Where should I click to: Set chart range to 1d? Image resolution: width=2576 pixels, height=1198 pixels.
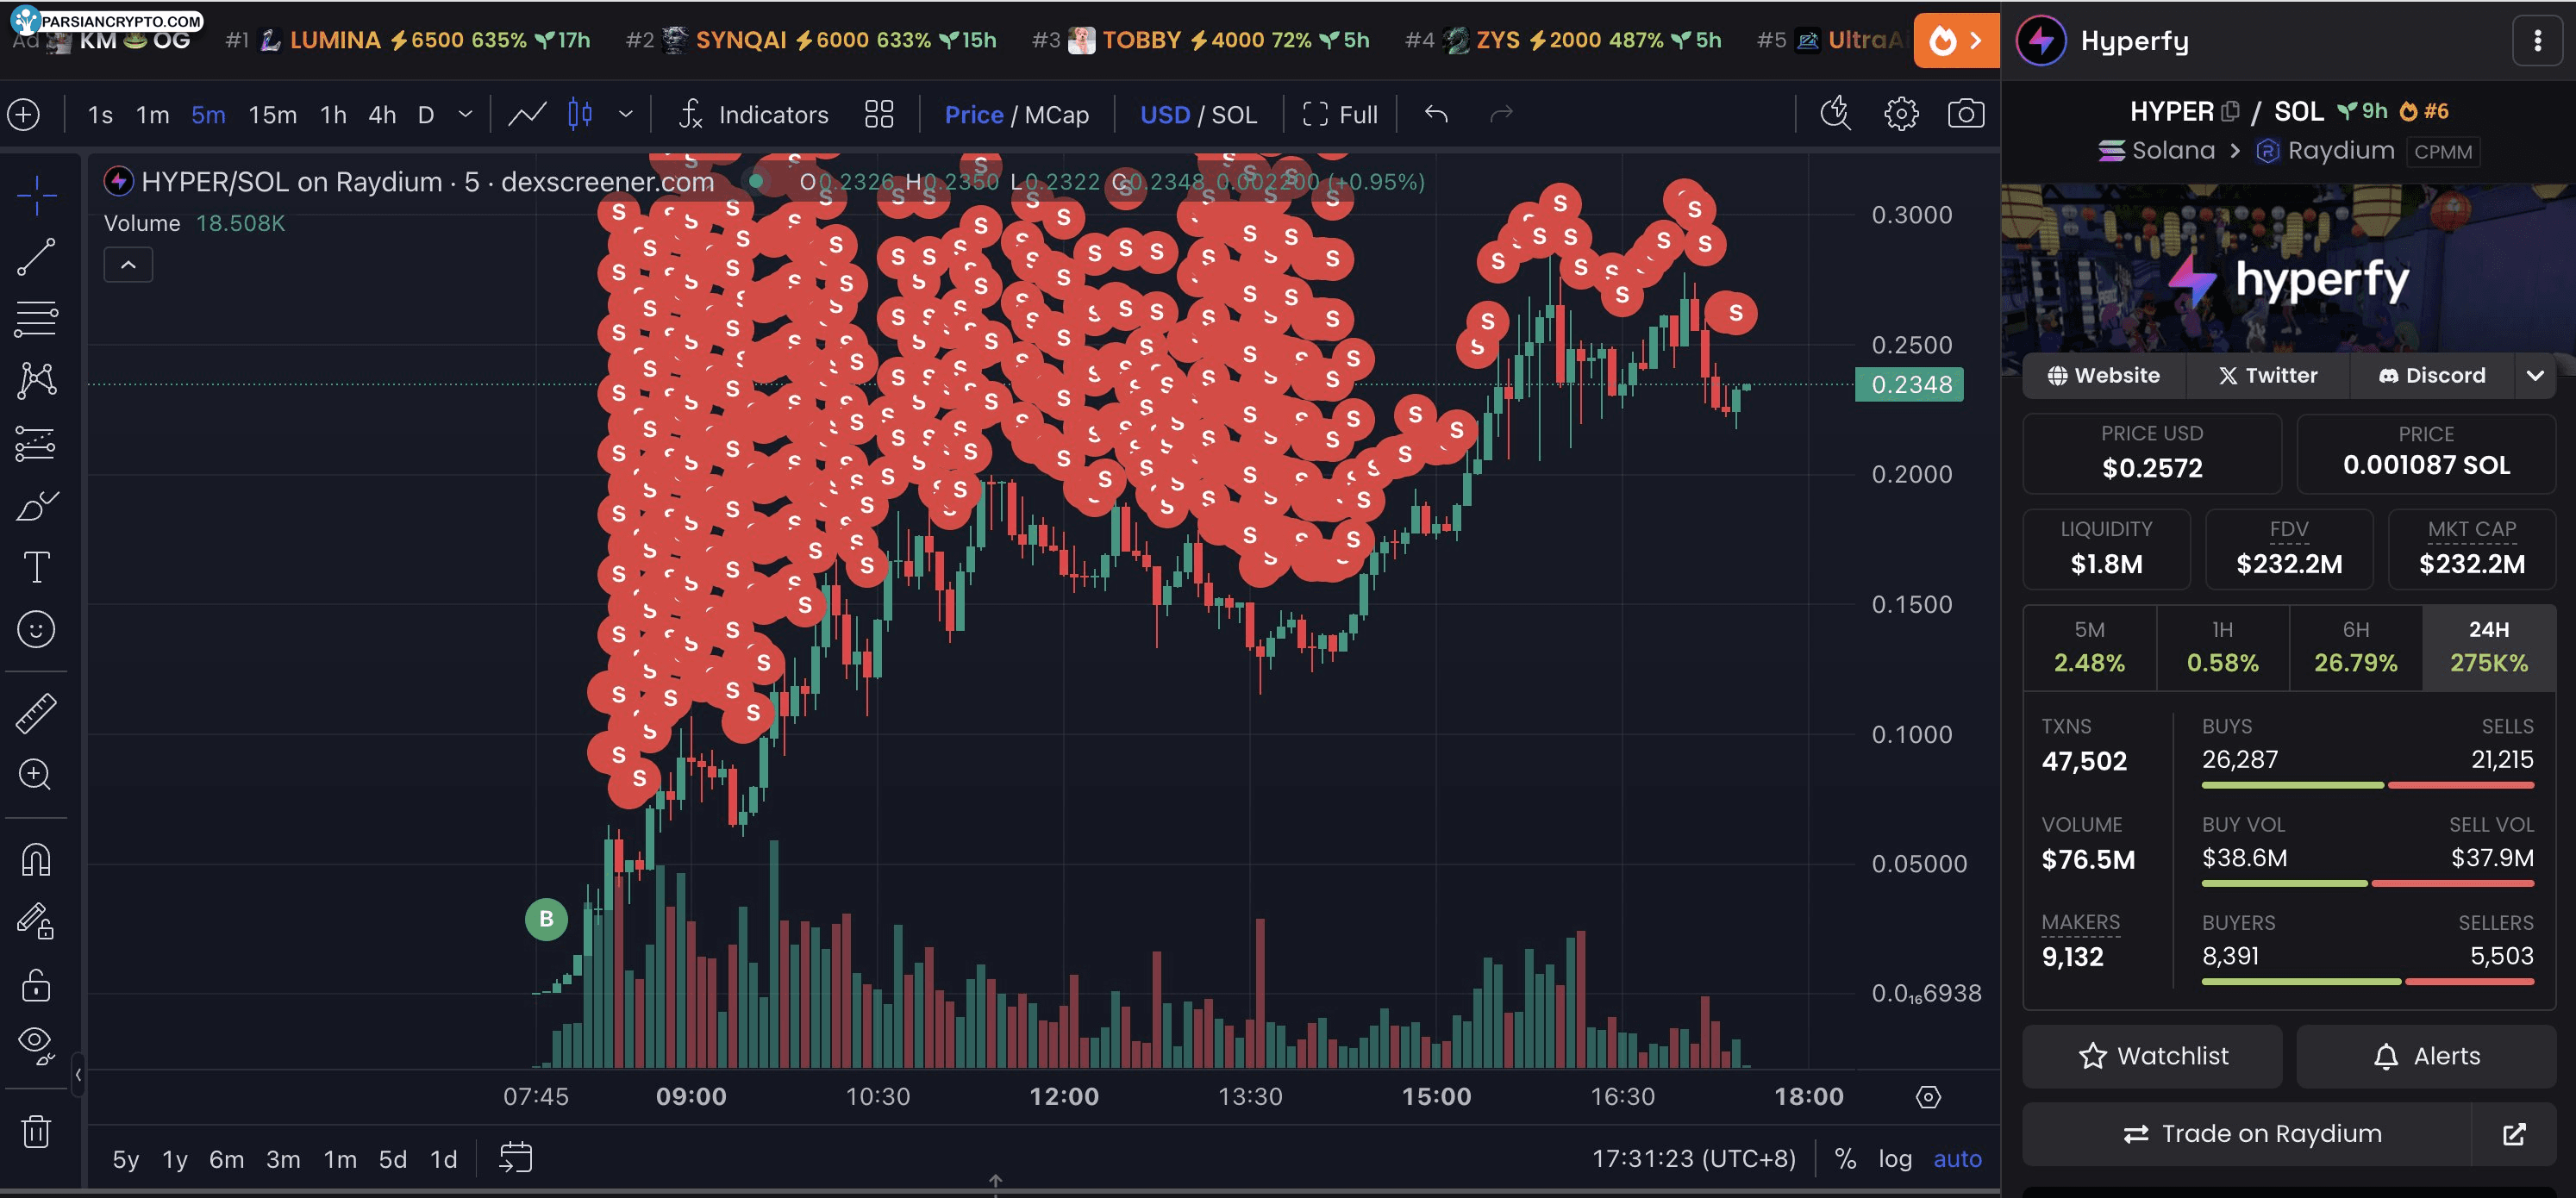(444, 1159)
